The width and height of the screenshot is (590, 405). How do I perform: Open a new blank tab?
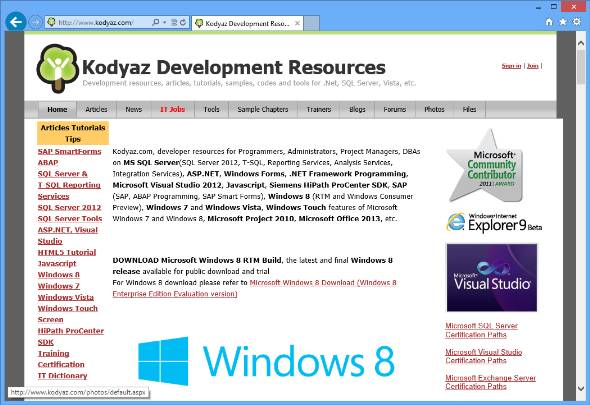[312, 23]
